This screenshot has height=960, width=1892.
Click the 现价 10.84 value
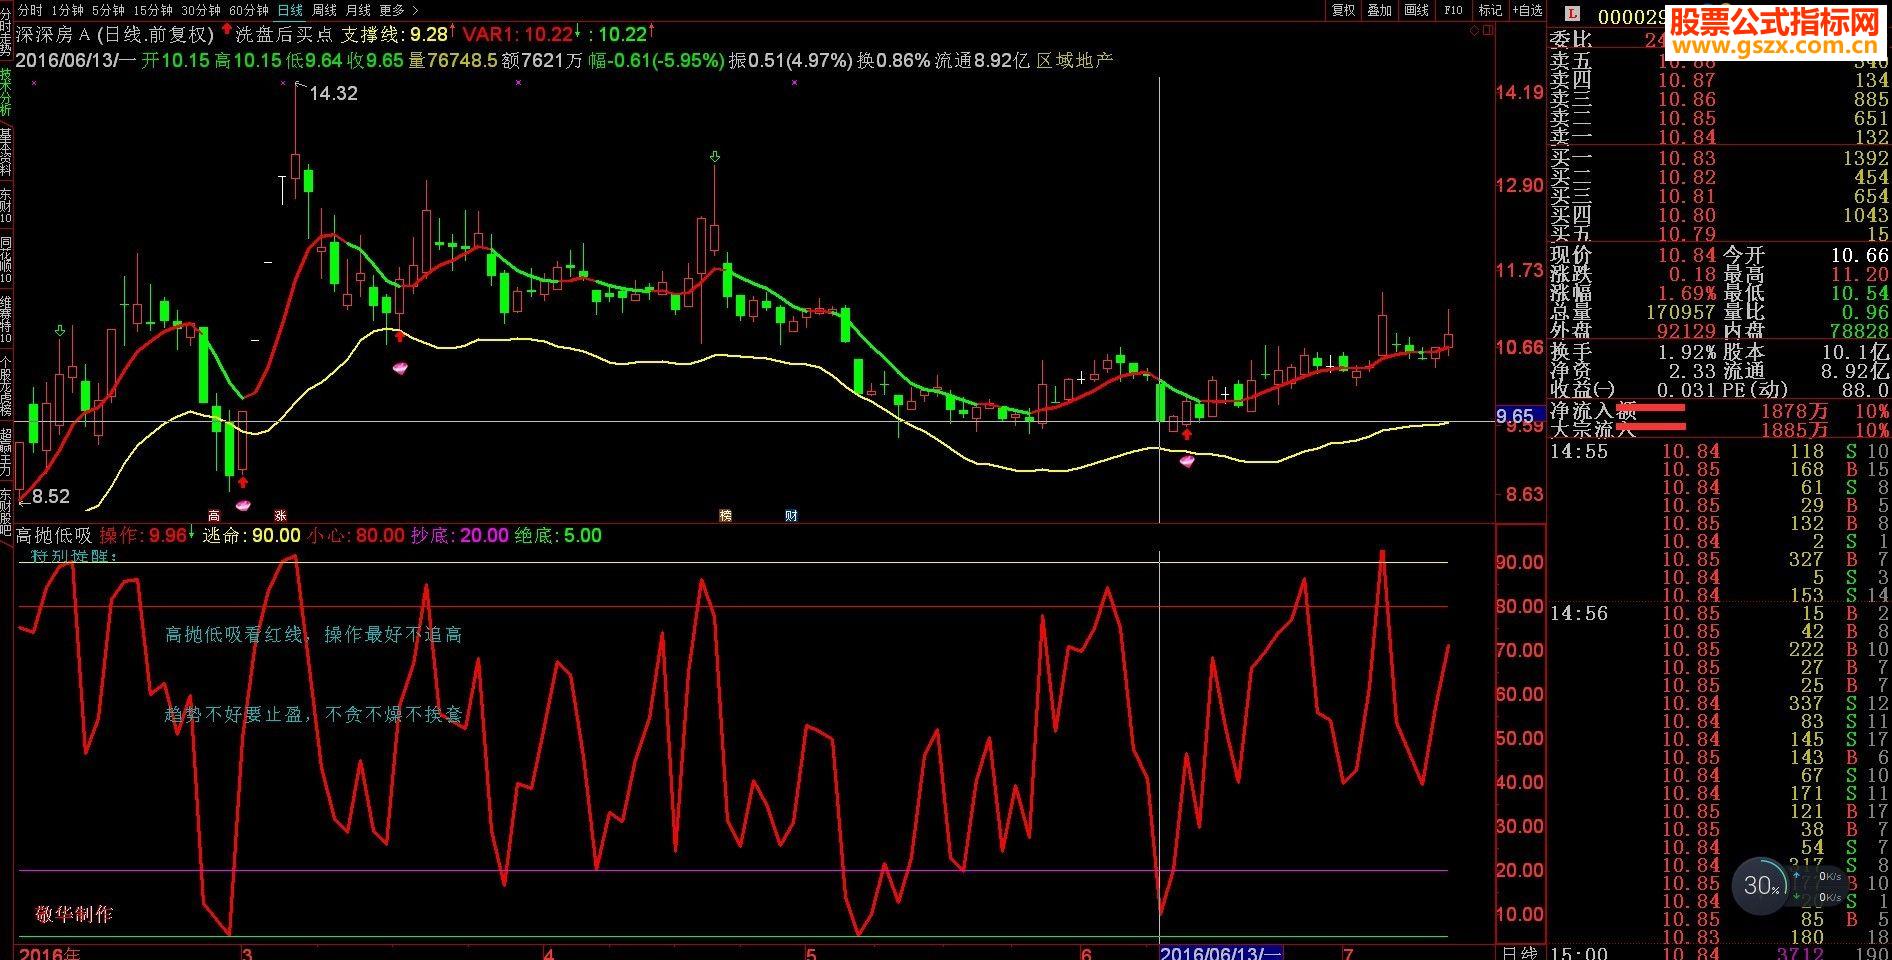click(1688, 256)
